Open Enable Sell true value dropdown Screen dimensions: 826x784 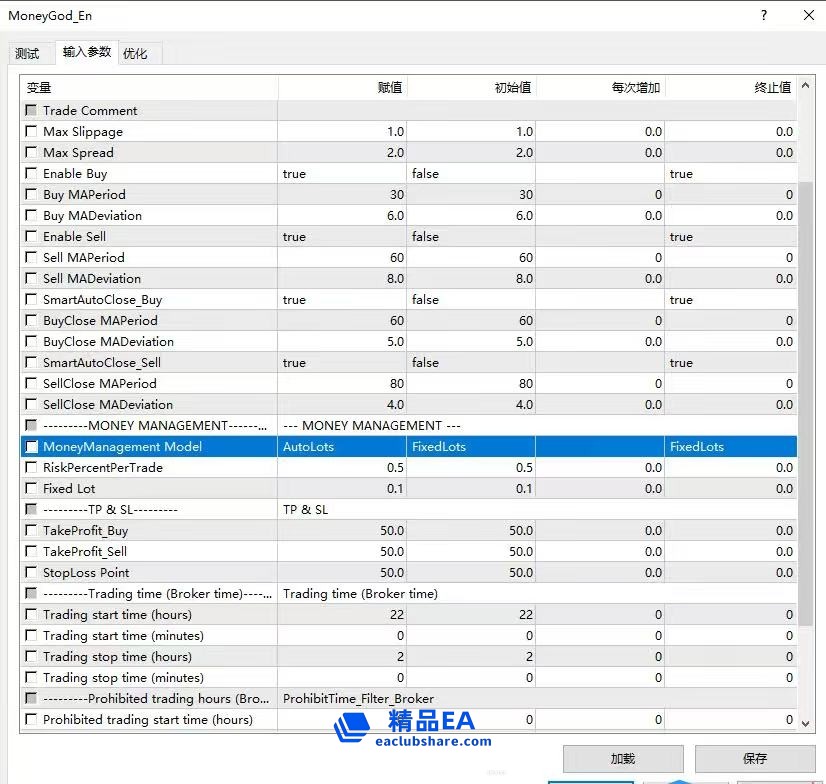coord(342,237)
